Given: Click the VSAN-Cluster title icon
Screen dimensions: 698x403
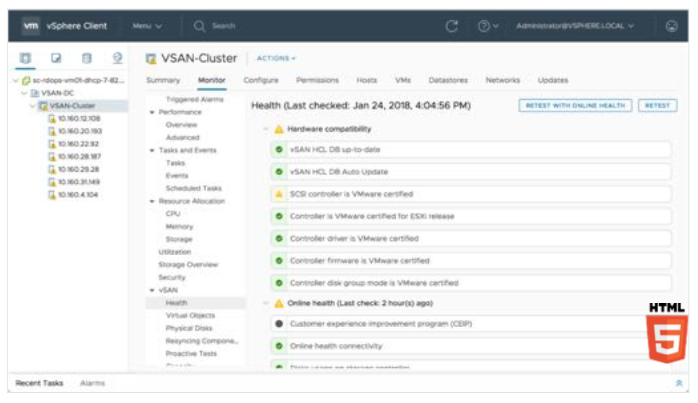Looking at the screenshot, I should click(151, 58).
